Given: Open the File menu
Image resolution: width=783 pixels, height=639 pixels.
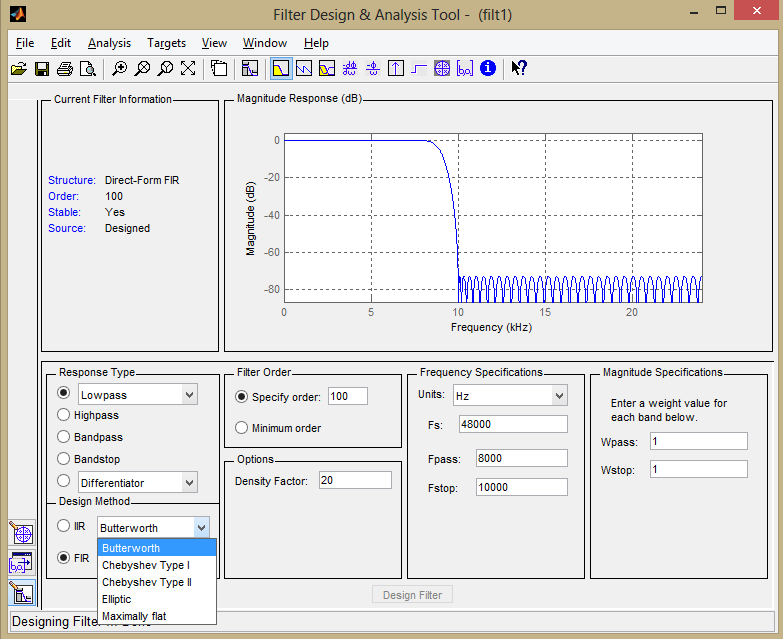Looking at the screenshot, I should [25, 43].
